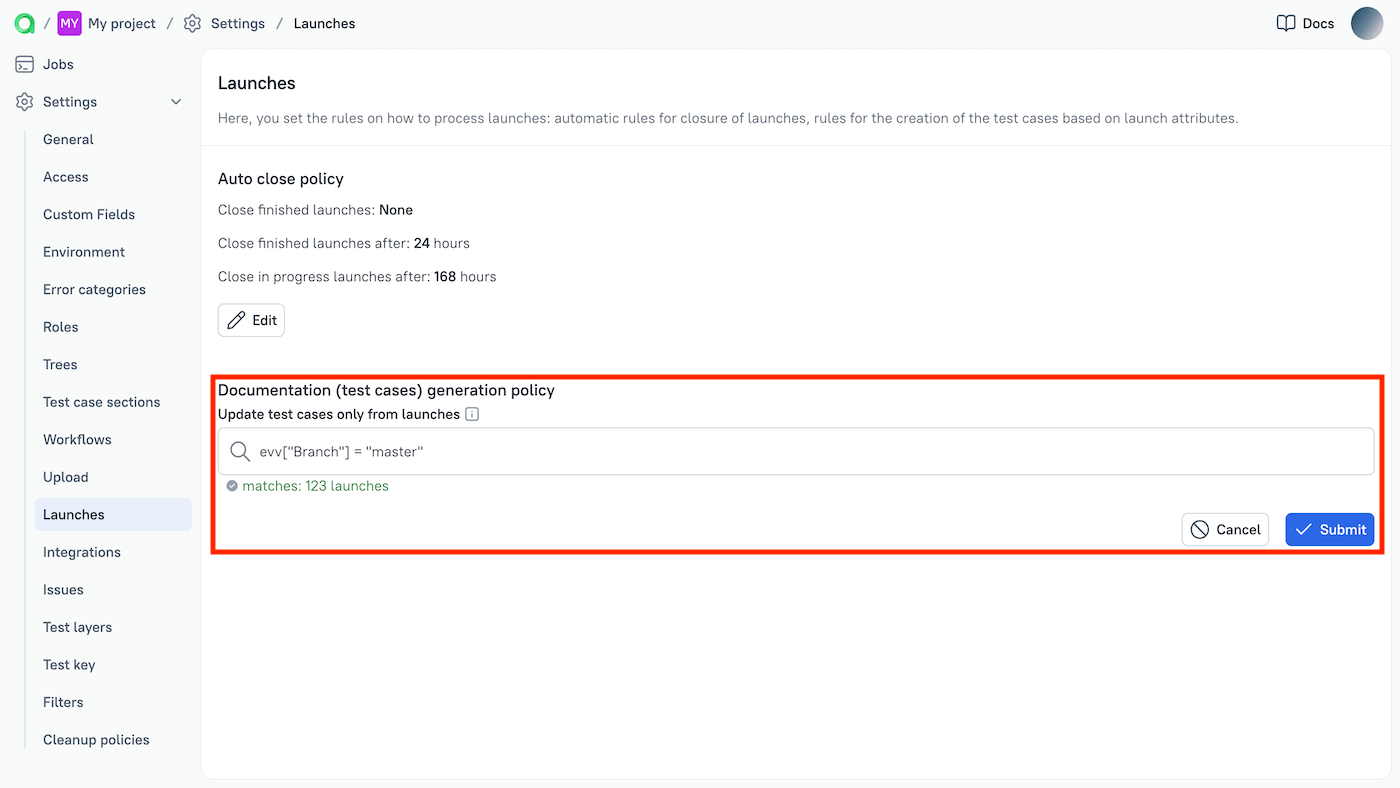Image resolution: width=1400 pixels, height=788 pixels.
Task: Click the magnifier icon in query field
Action: 239,451
